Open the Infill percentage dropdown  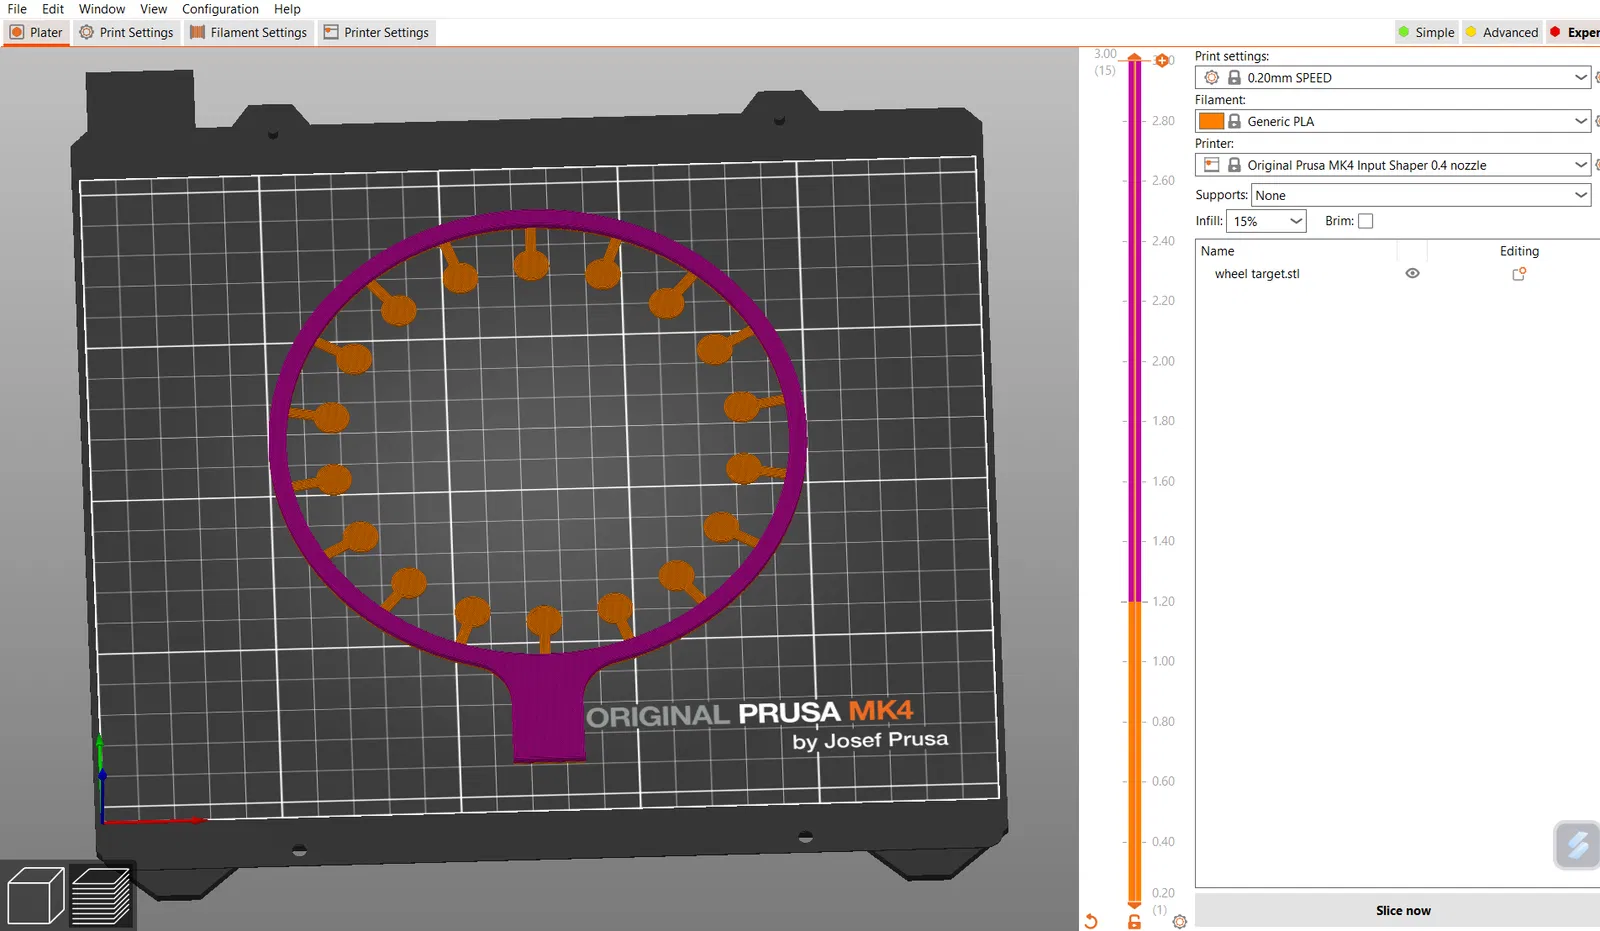(1266, 221)
